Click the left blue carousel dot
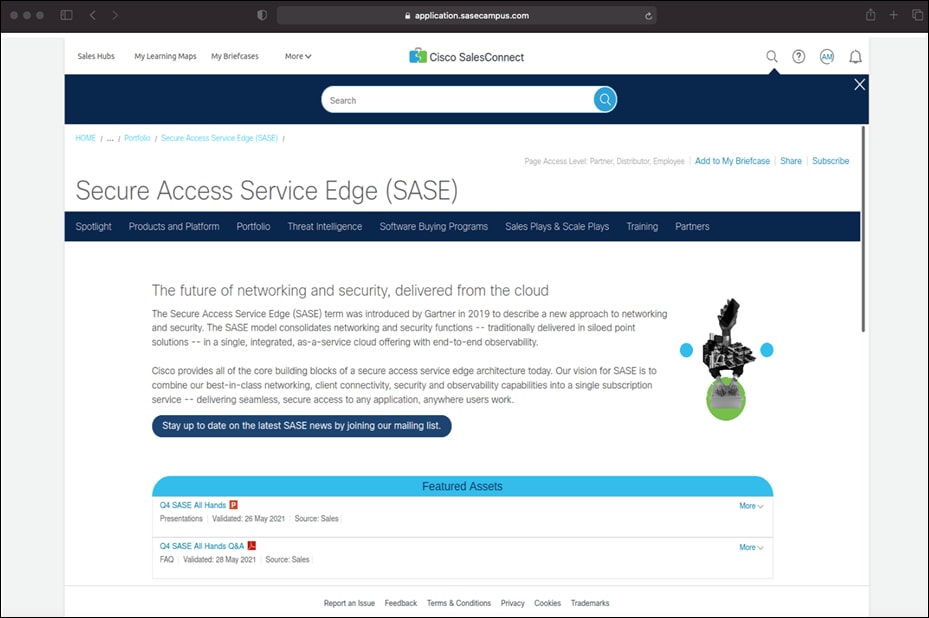Viewport: 929px width, 618px height. pyautogui.click(x=686, y=350)
